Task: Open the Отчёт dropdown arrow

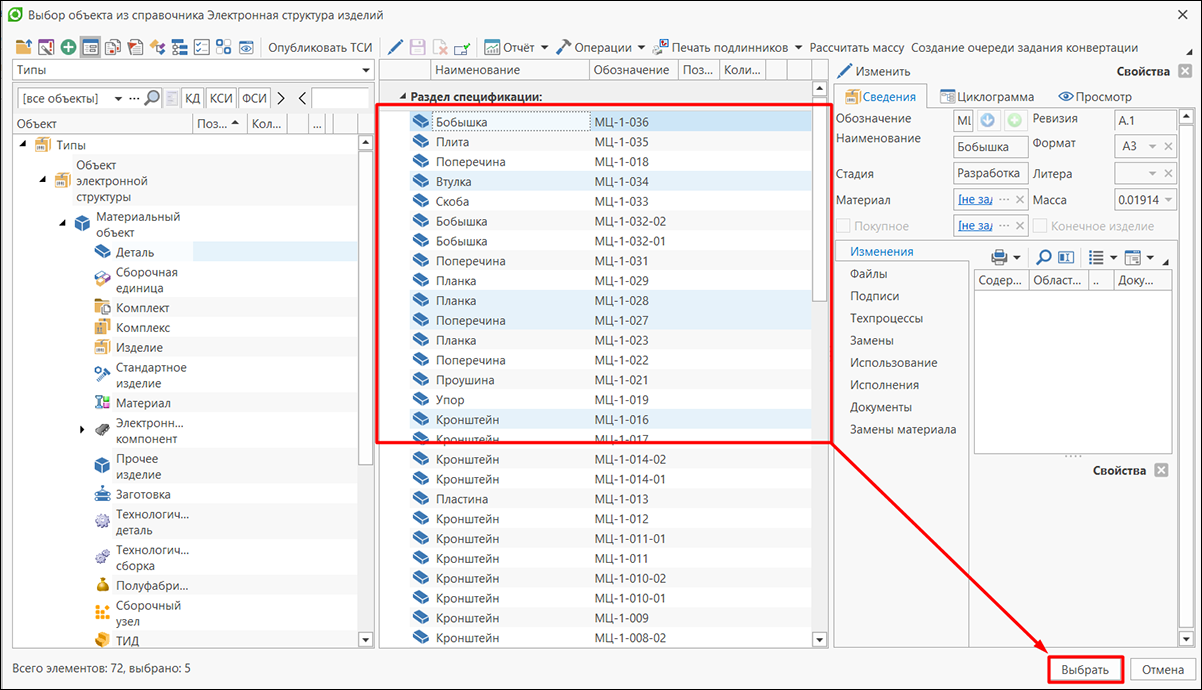Action: click(545, 47)
